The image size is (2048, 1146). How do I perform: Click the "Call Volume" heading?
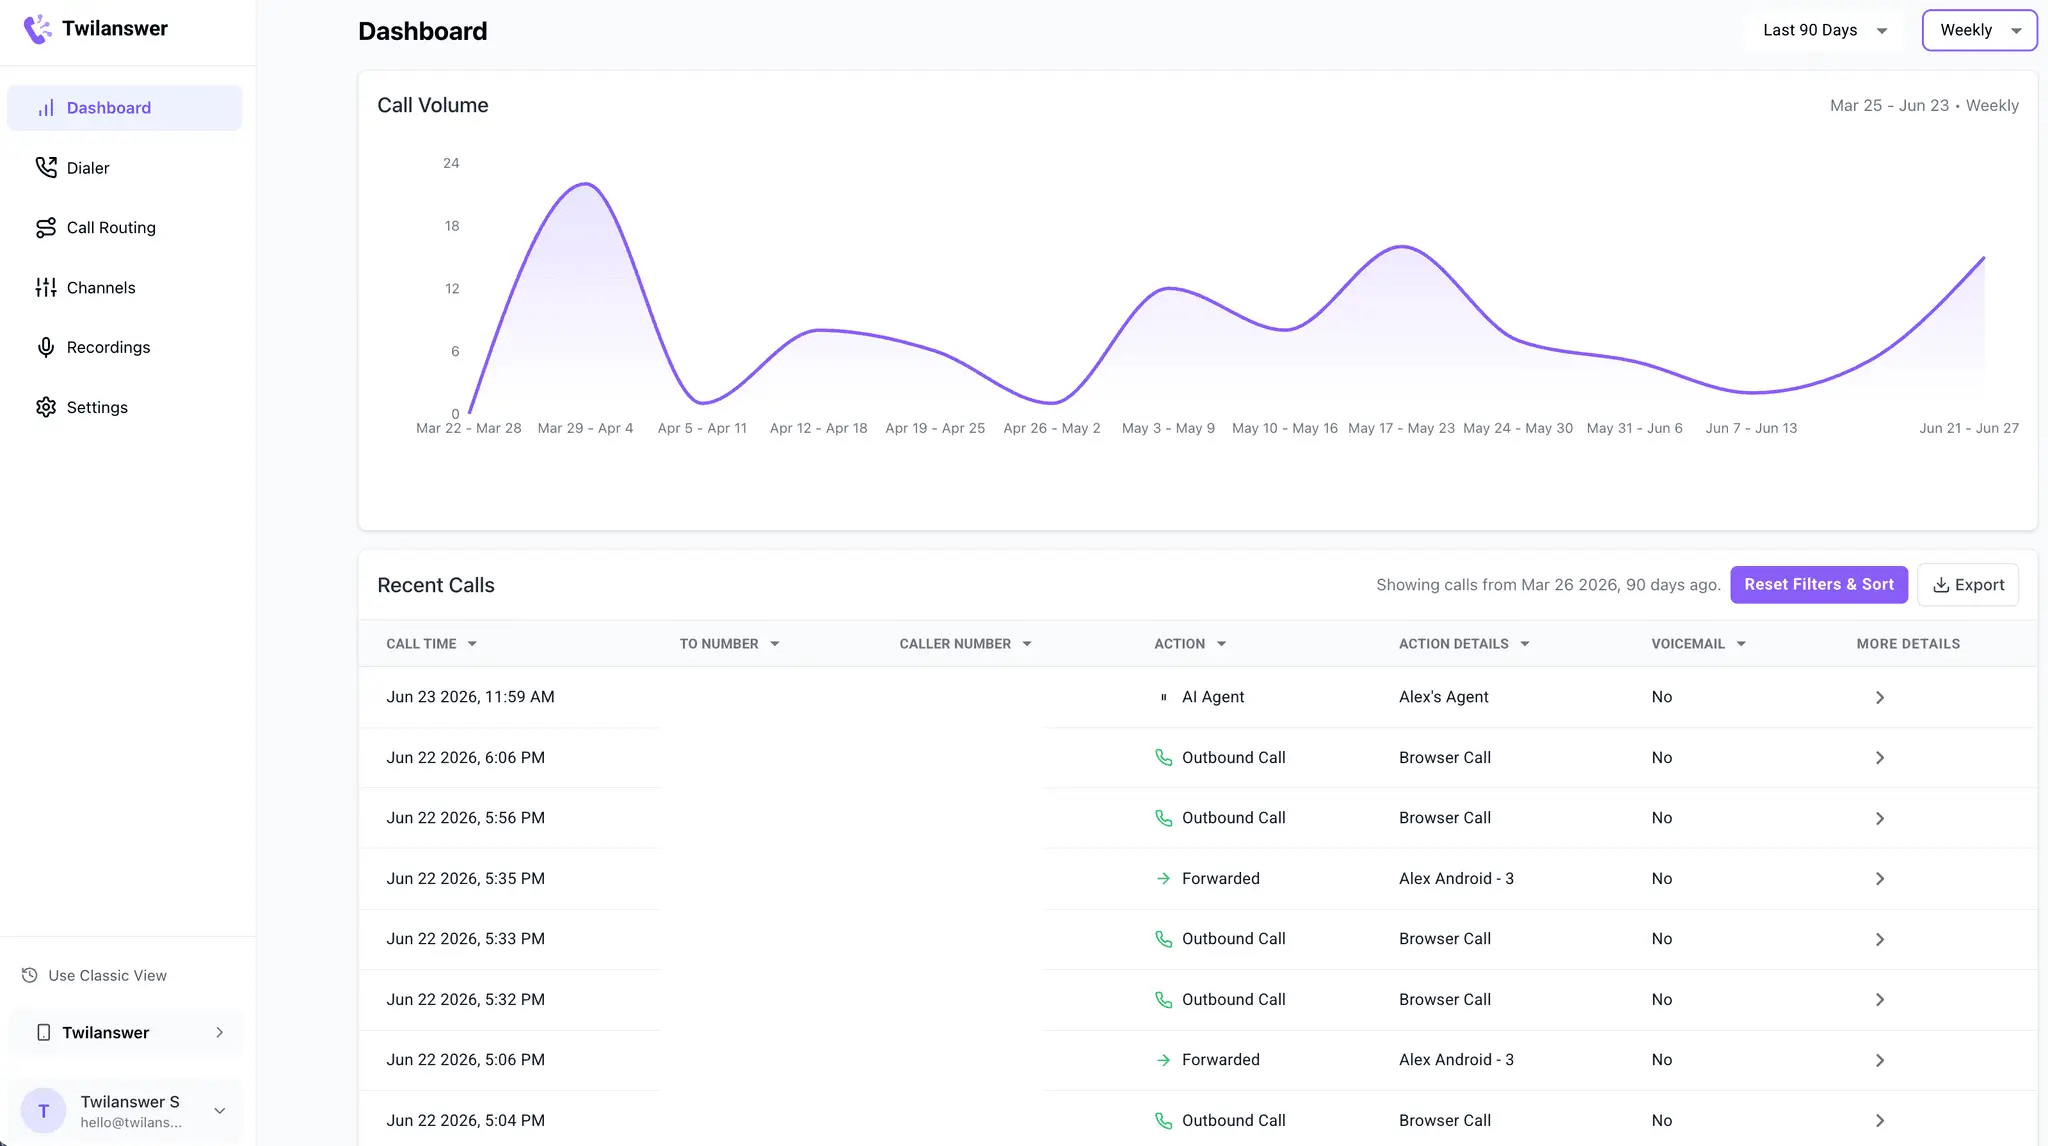433,106
